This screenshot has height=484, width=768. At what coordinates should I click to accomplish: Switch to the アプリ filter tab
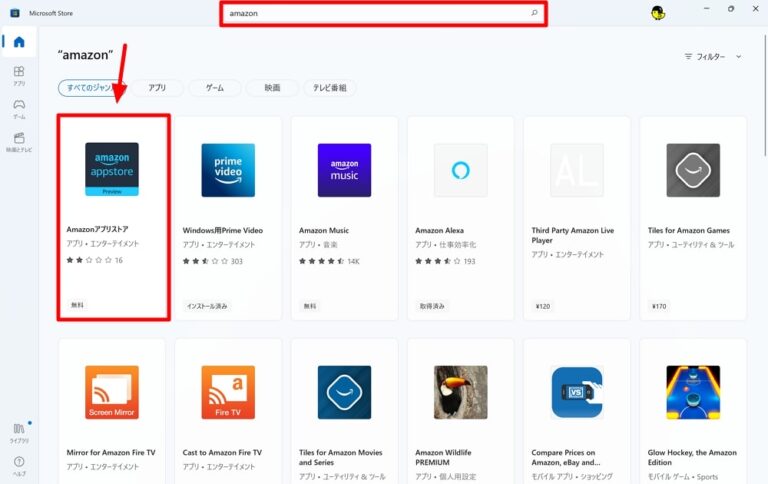click(x=157, y=88)
